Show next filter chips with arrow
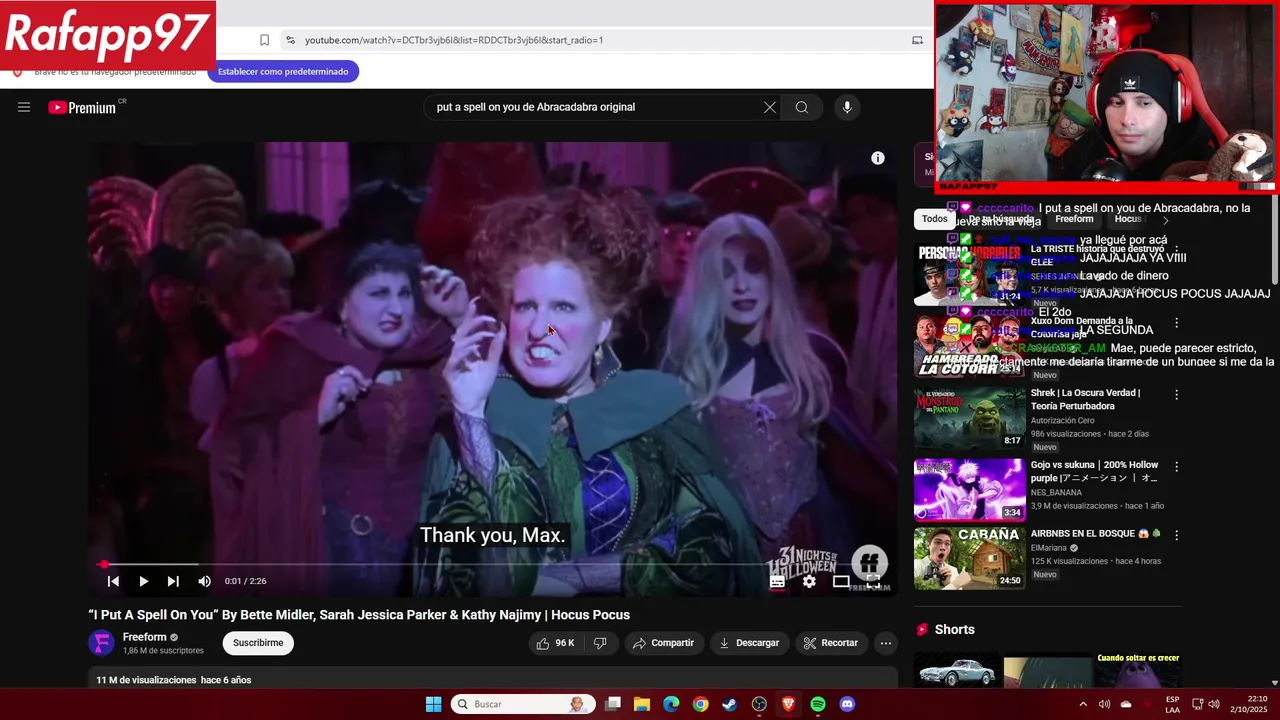Screen dimensions: 1280x720 click(1165, 220)
